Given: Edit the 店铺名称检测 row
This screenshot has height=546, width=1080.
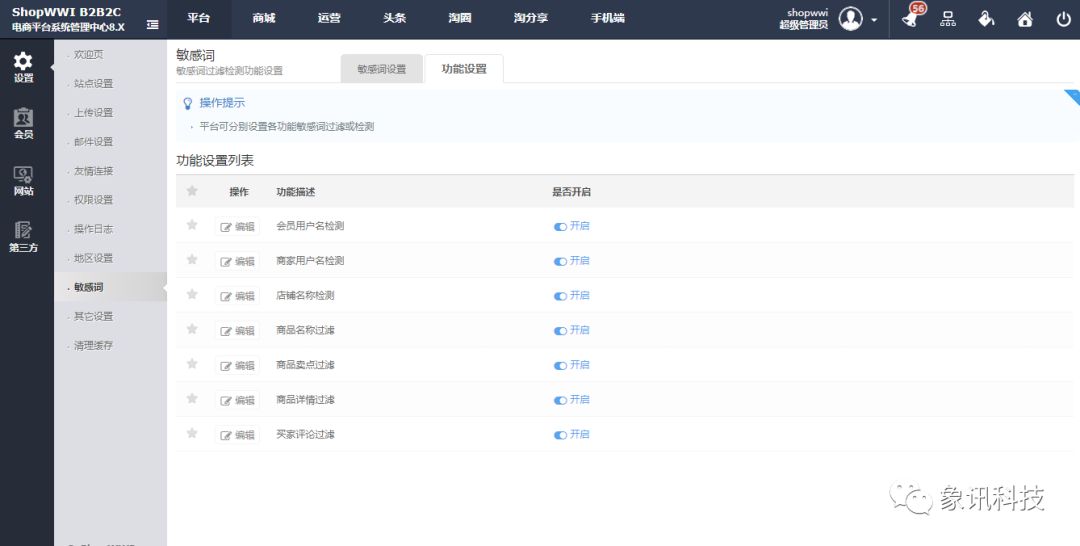Looking at the screenshot, I should pos(238,296).
